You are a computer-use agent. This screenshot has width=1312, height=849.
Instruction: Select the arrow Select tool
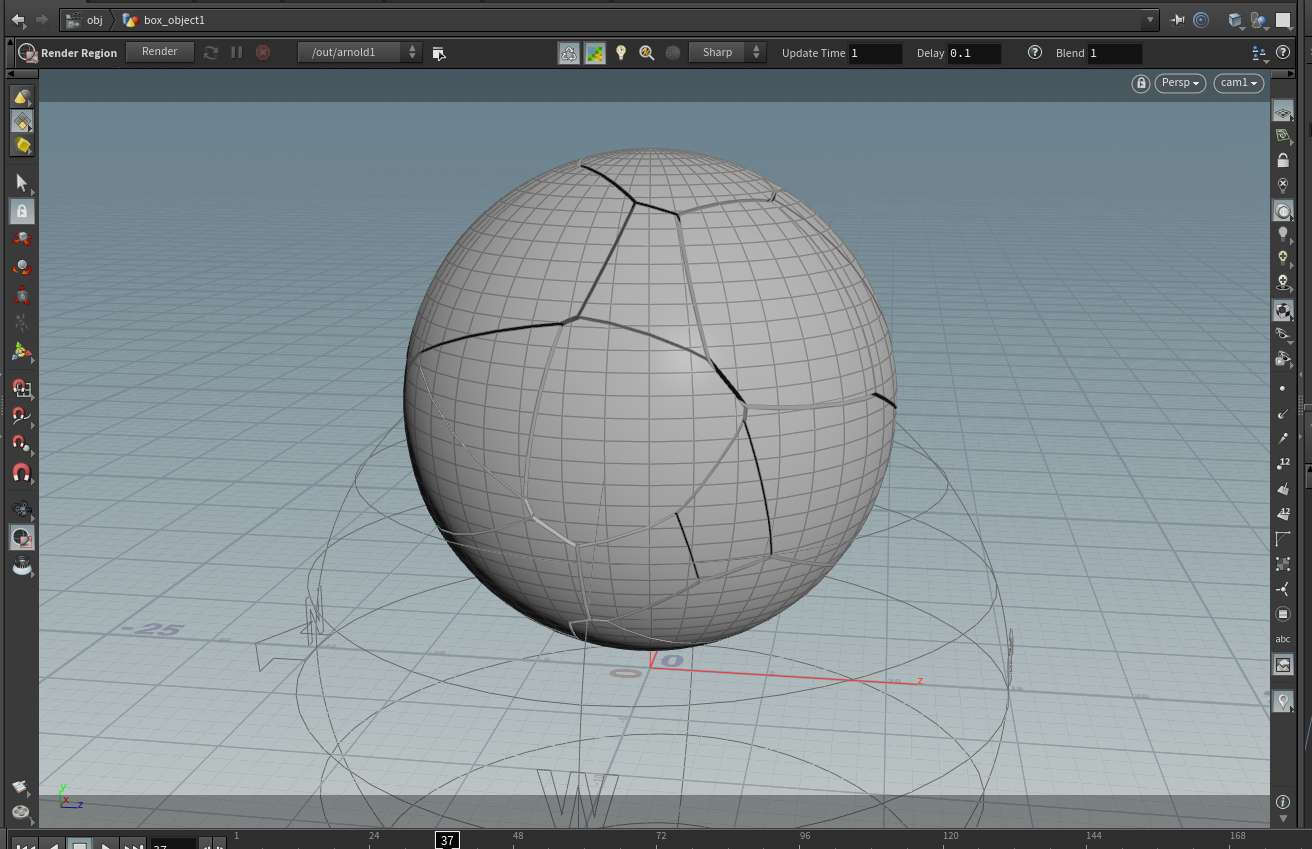(x=22, y=183)
